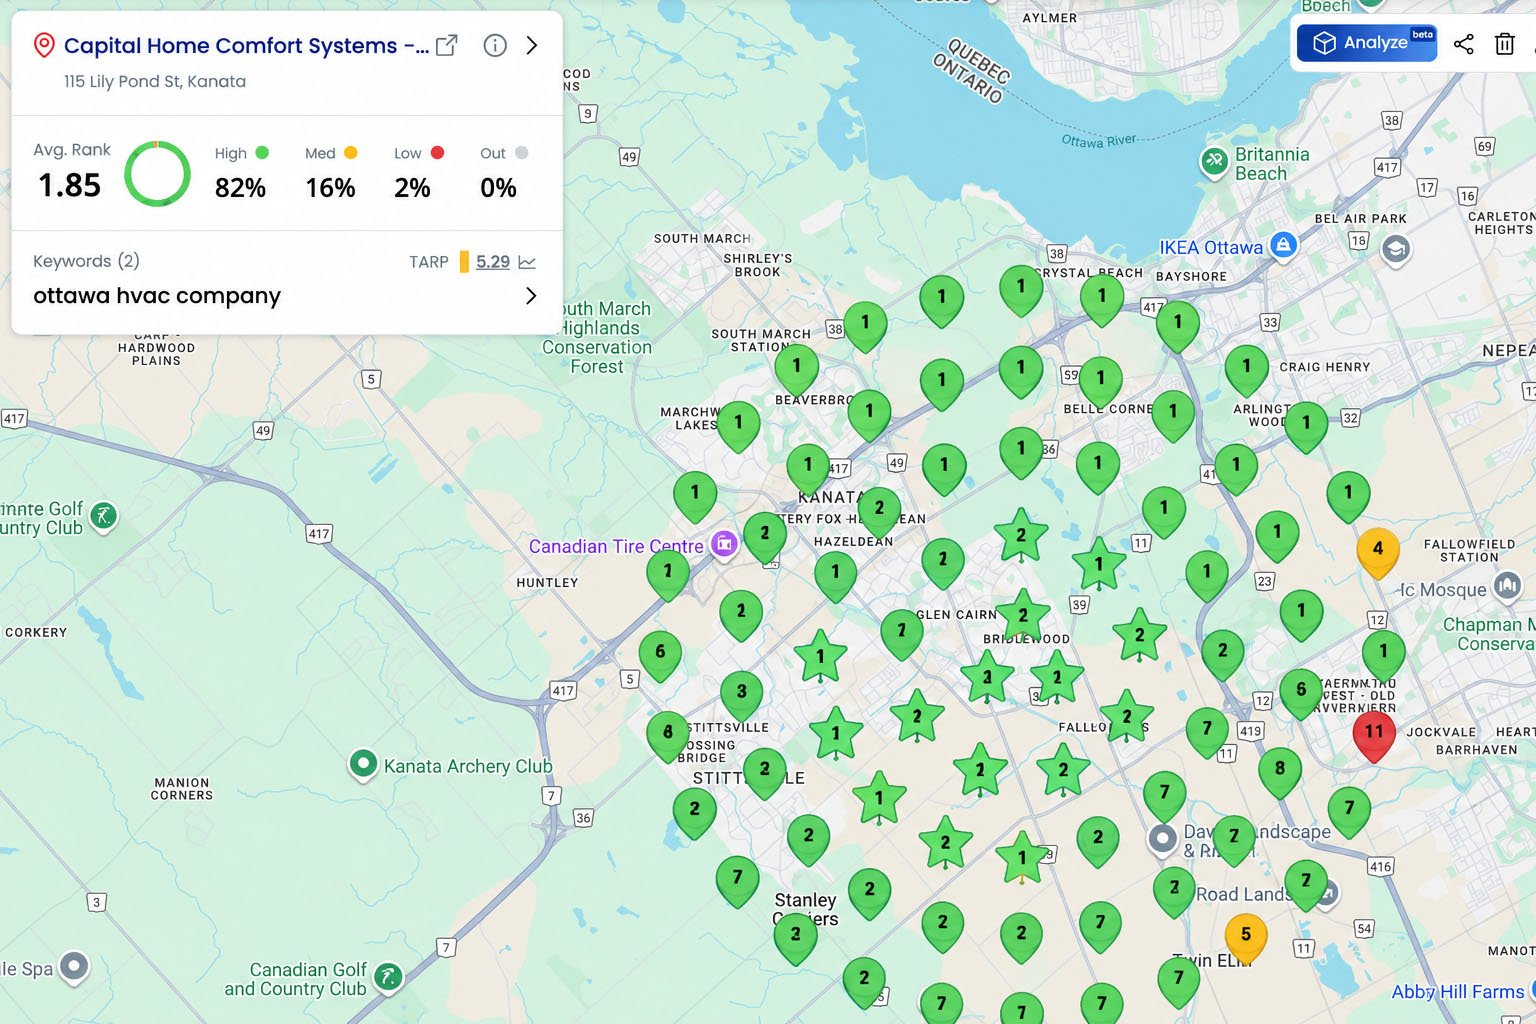Click the red location pin icon
This screenshot has height=1024, width=1536.
(x=44, y=45)
